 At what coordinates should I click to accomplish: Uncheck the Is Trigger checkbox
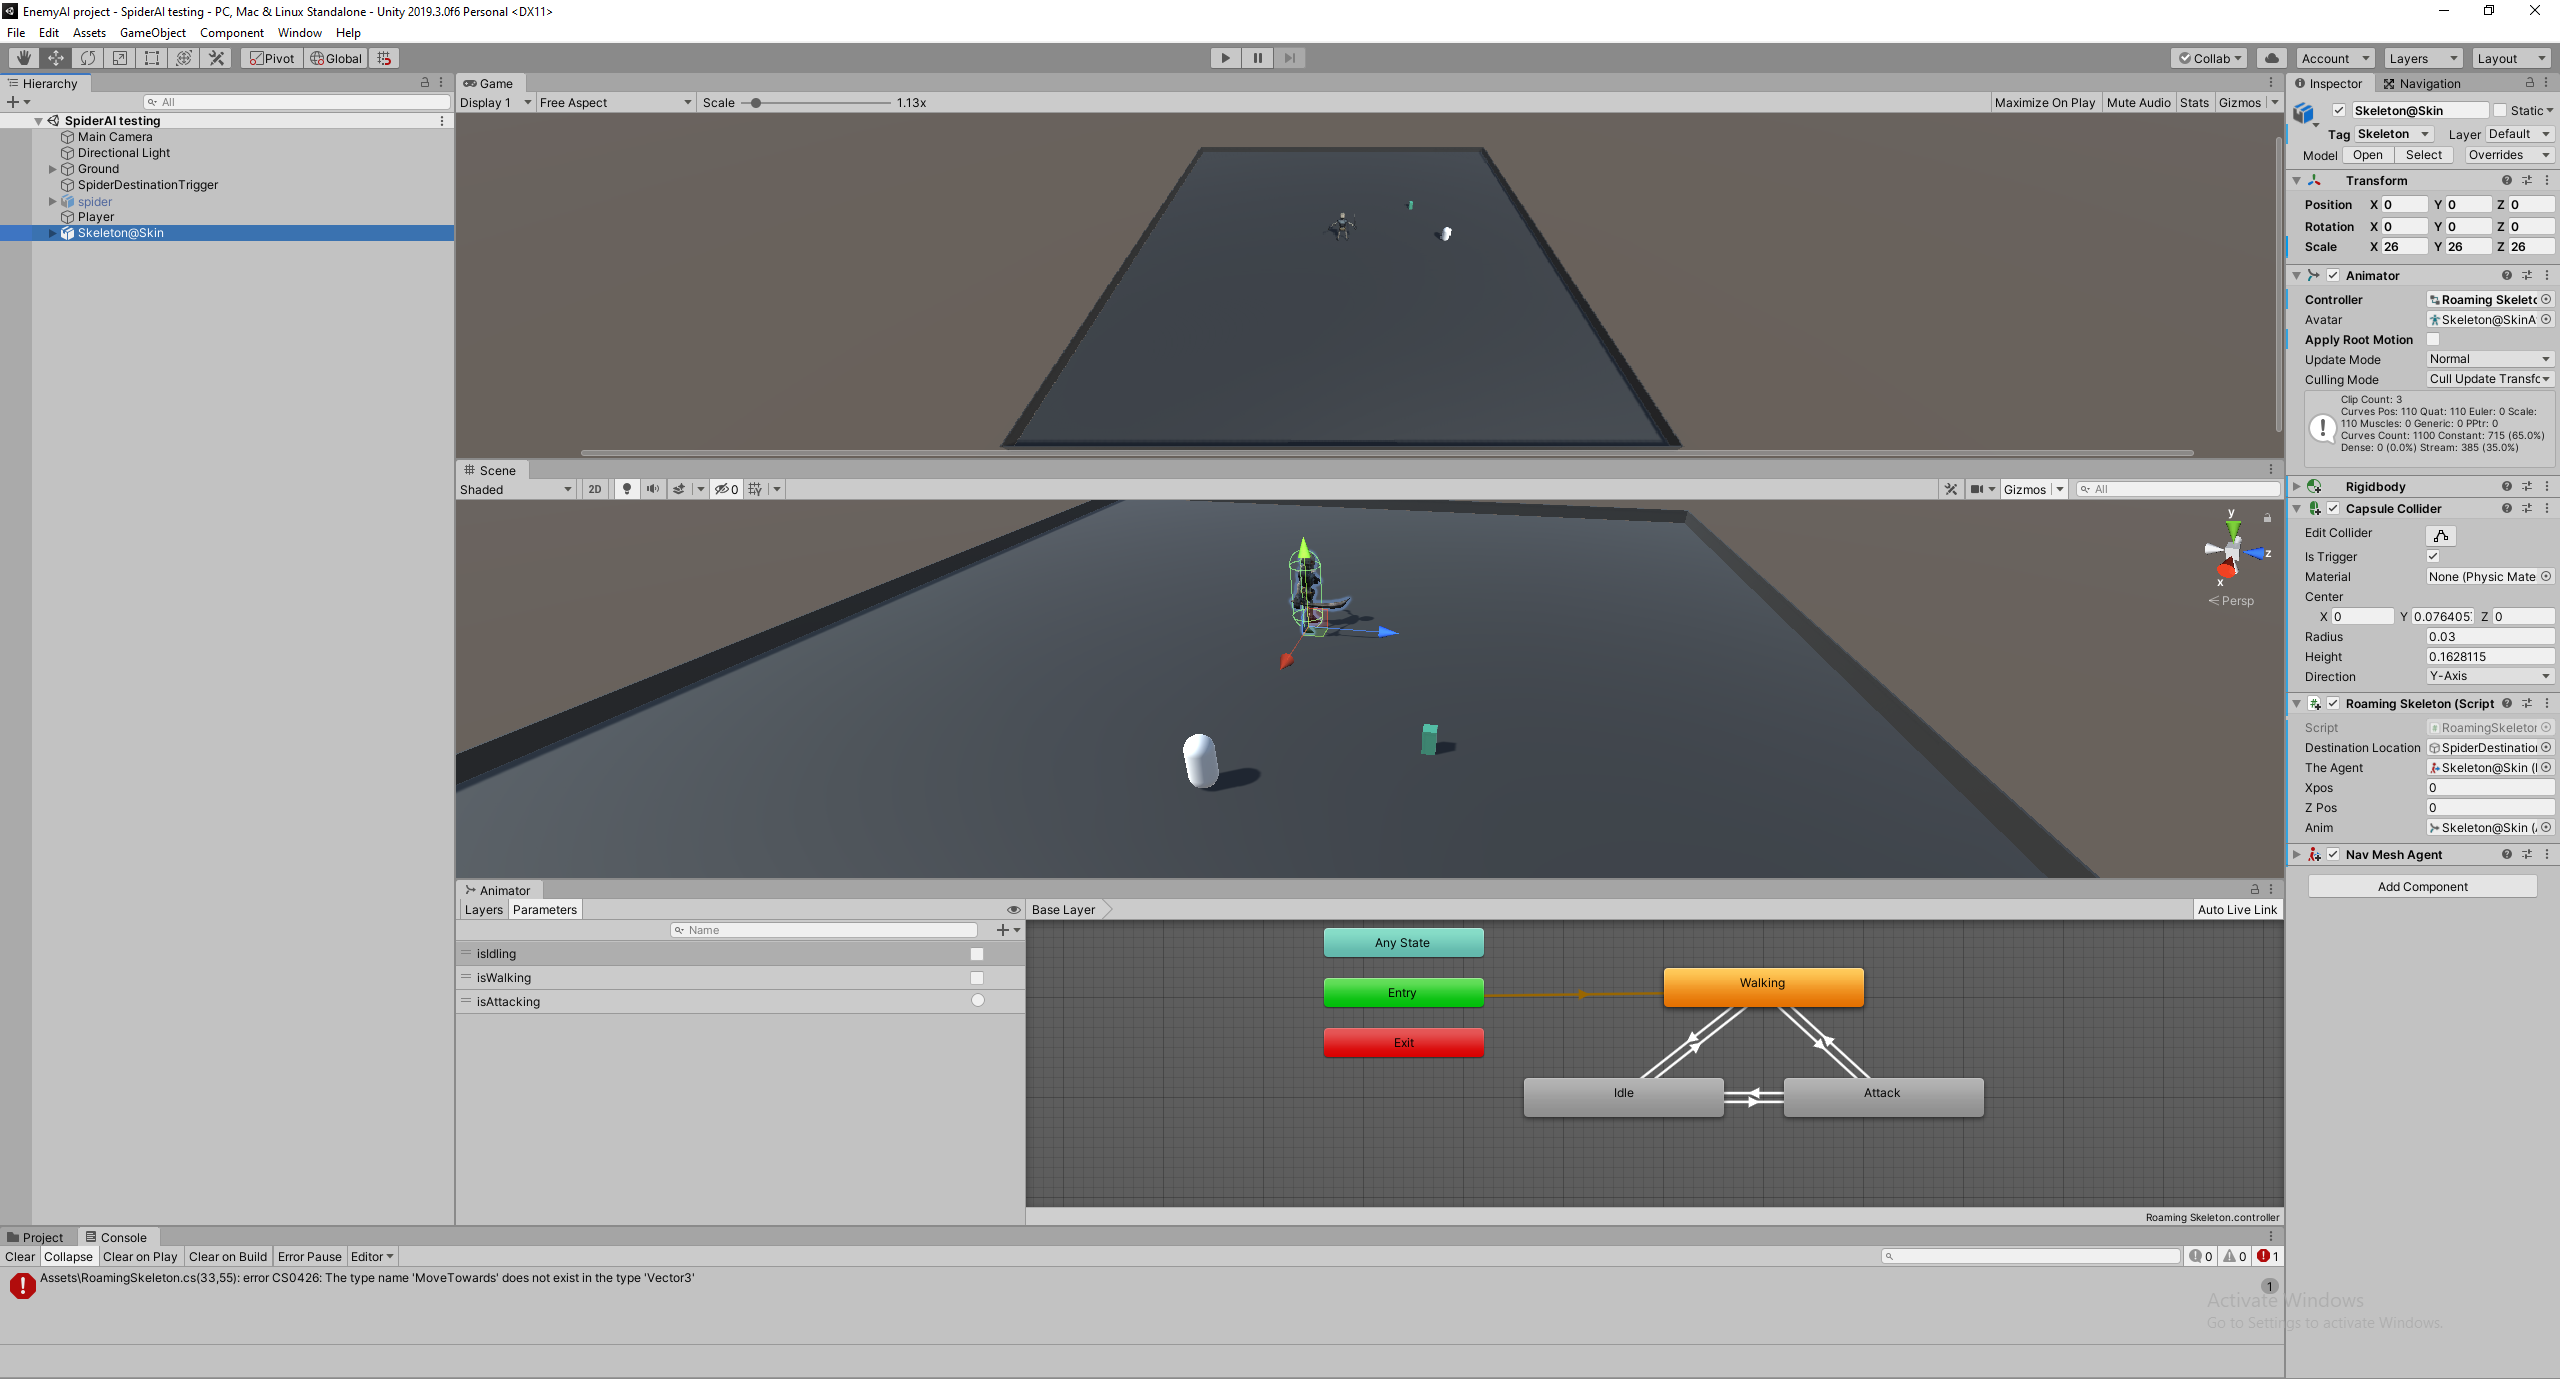pyautogui.click(x=2433, y=557)
